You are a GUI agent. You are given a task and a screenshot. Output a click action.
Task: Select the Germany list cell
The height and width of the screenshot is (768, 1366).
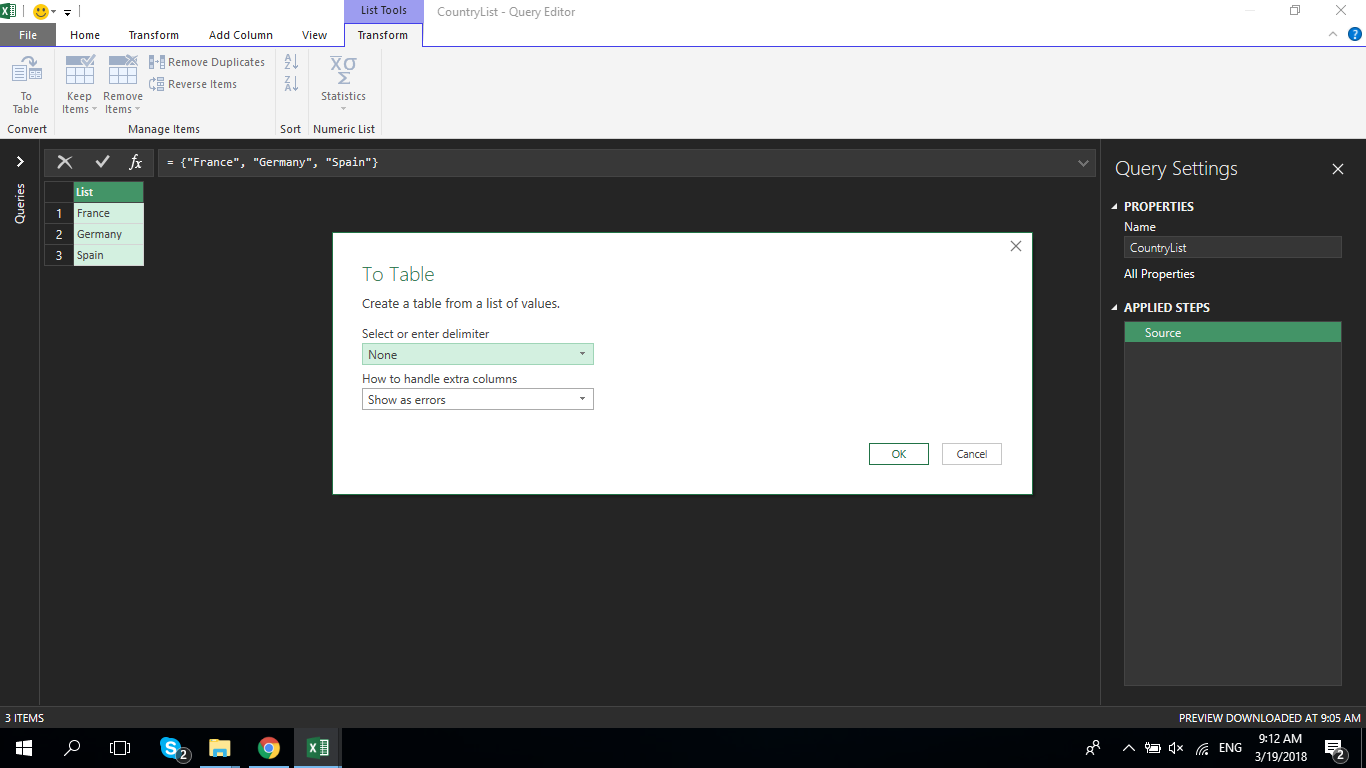click(109, 234)
